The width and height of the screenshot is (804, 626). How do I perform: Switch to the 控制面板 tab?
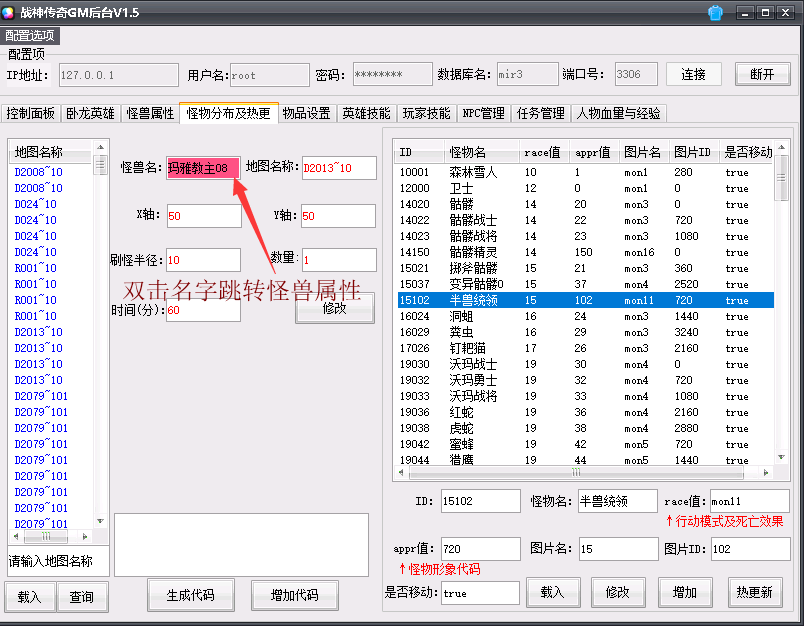tap(31, 113)
